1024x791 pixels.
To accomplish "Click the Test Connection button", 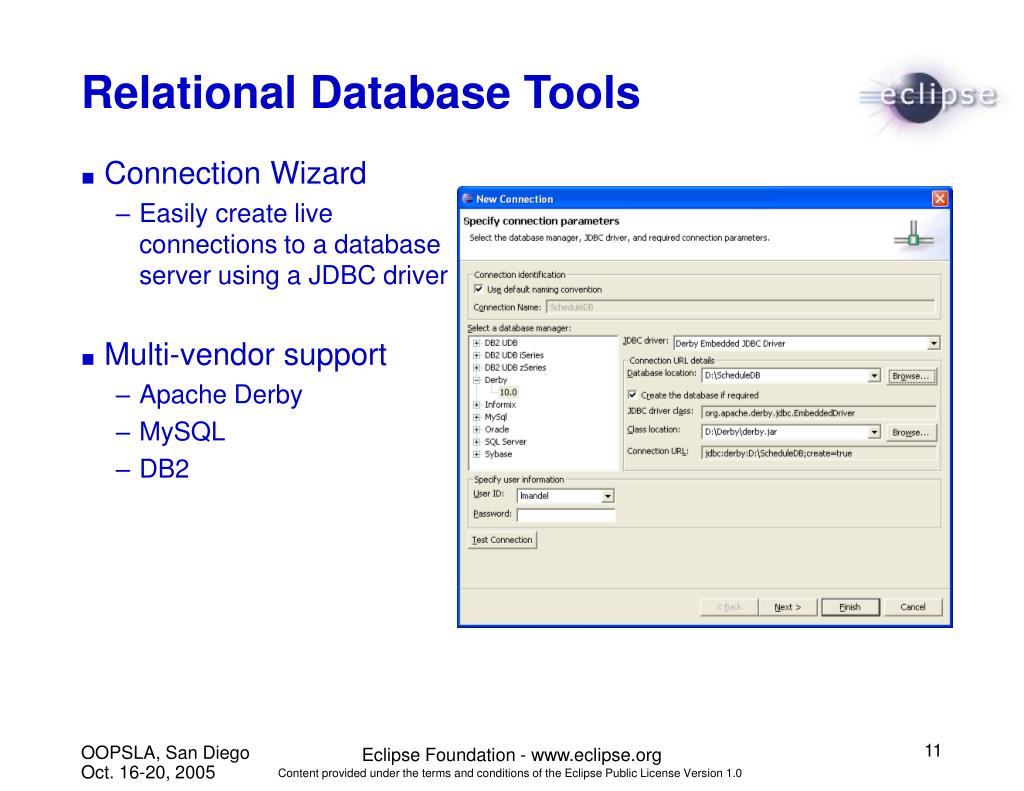I will coord(502,540).
